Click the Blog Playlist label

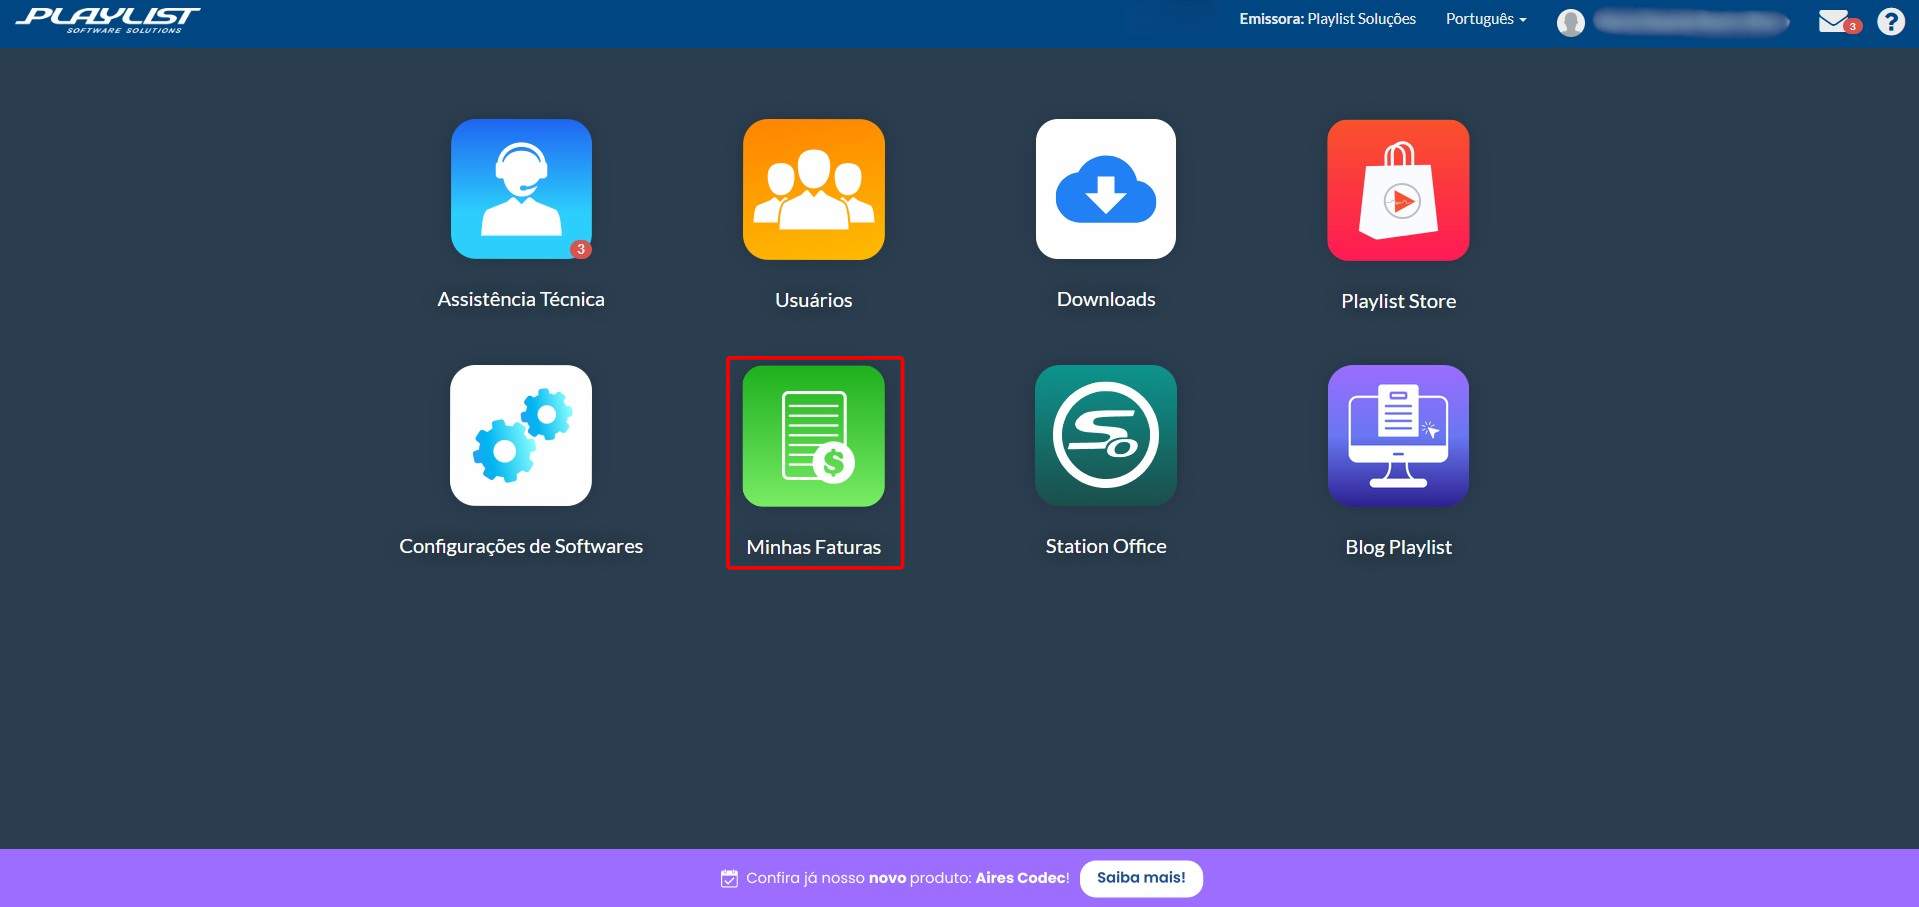click(1398, 547)
